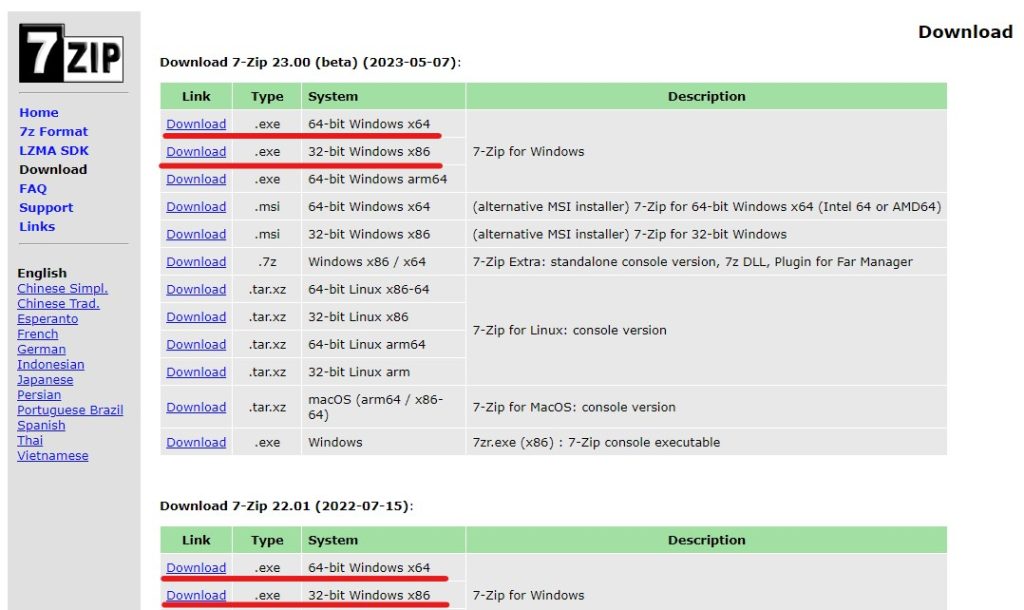
Task: Switch language to Spanish
Action: [x=41, y=425]
